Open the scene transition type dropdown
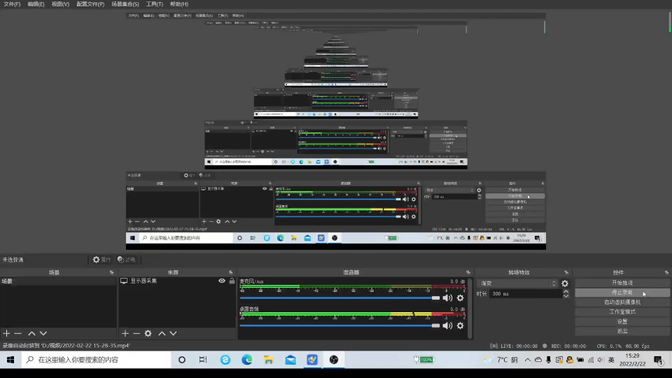This screenshot has width=672, height=378. 517,283
